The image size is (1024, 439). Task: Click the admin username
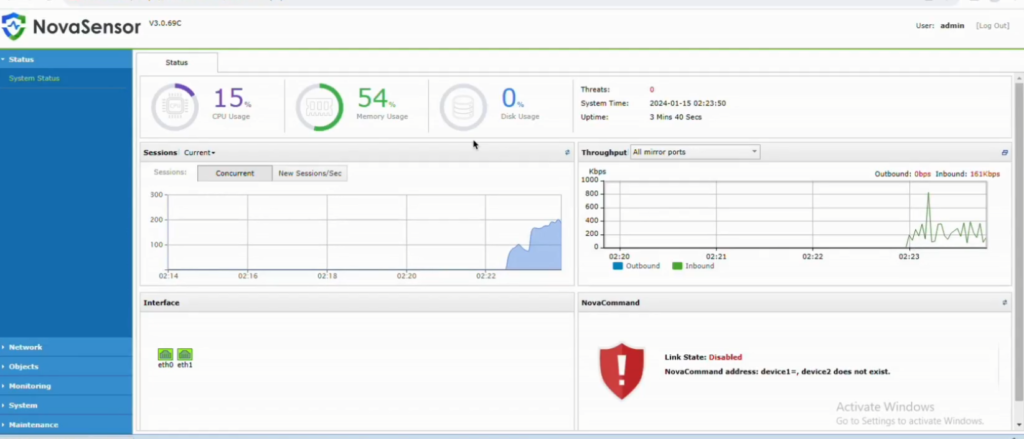[952, 25]
